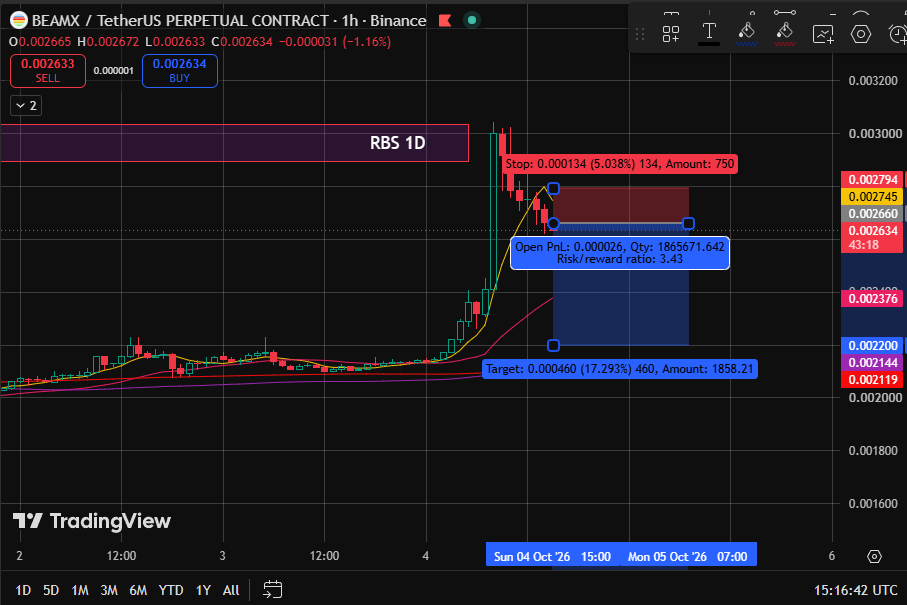Grab the floating toolbar drag handle dots
Screen dimensions: 907x605
point(640,34)
